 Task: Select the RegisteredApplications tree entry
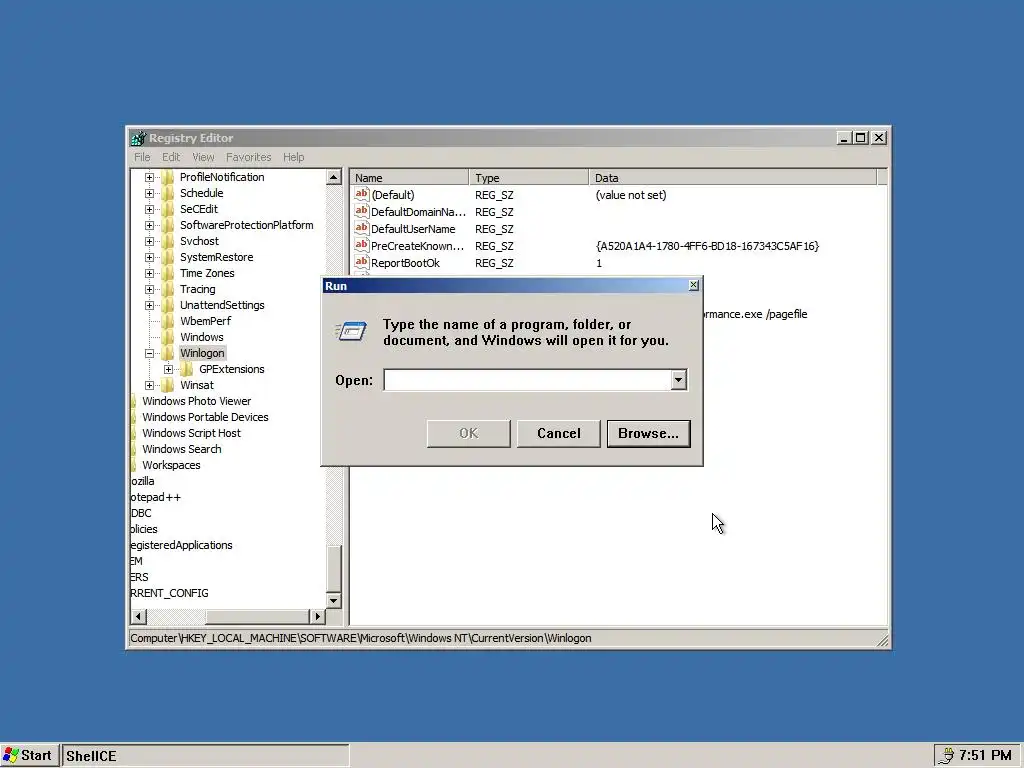pos(182,545)
